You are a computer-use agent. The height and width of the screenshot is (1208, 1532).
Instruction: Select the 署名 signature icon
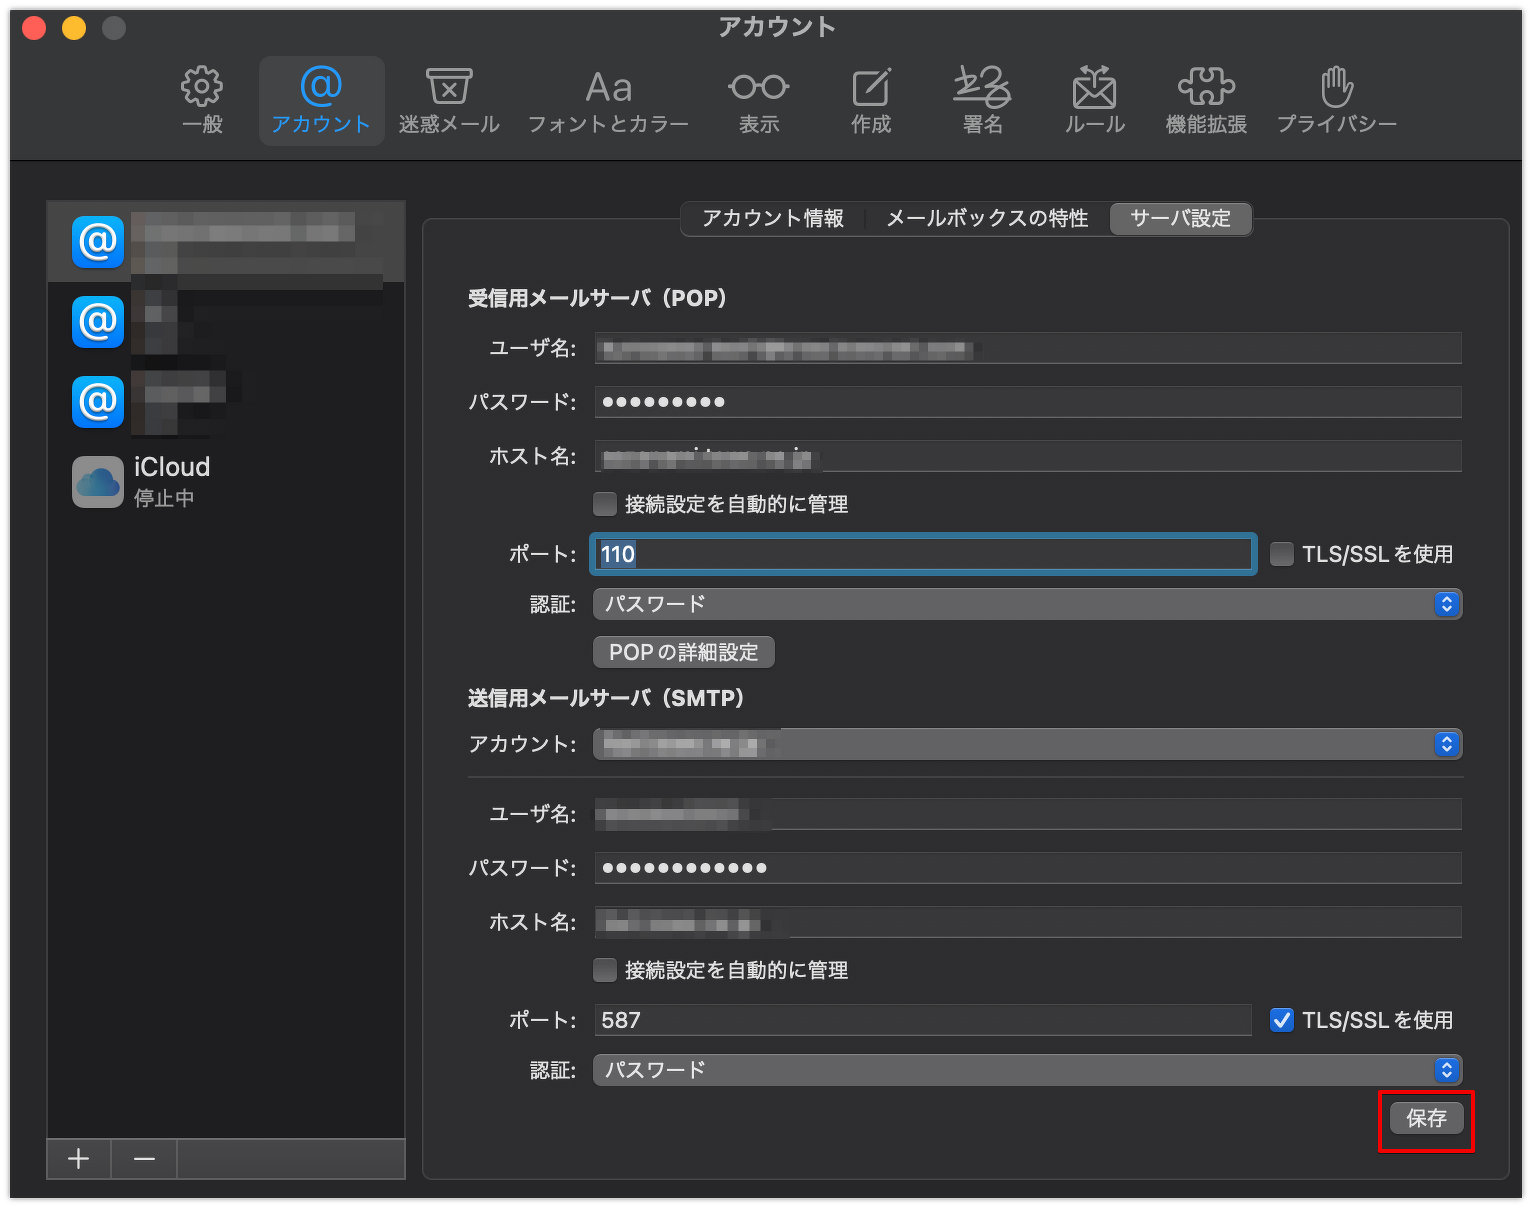(x=982, y=100)
